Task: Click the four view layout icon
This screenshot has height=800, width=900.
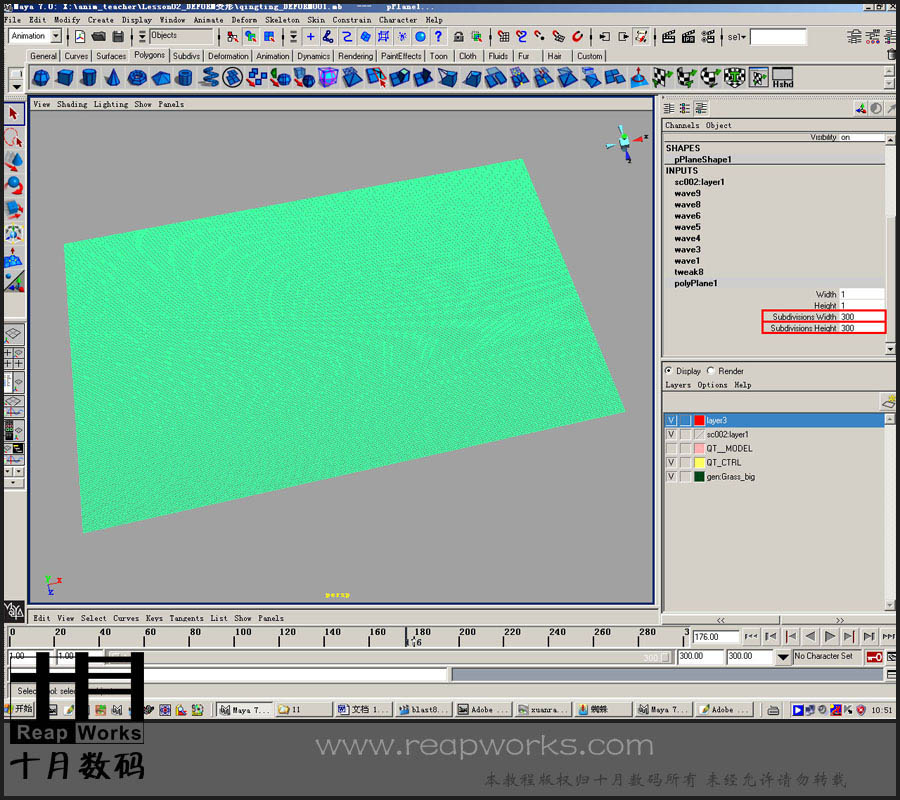Action: [x=14, y=358]
